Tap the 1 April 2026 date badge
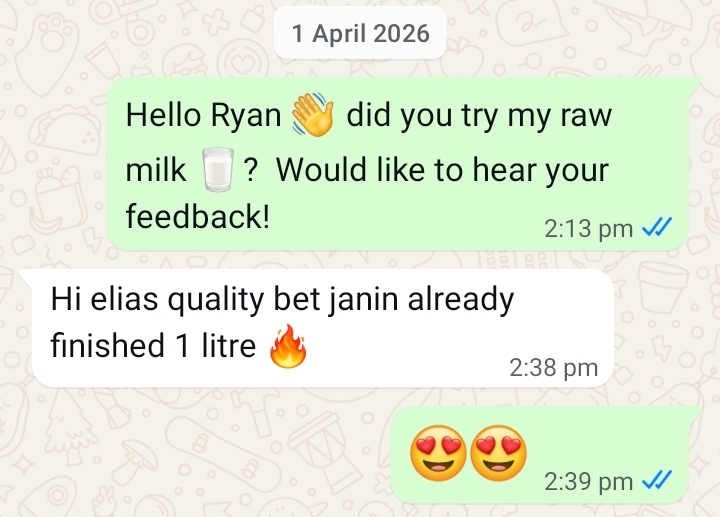The height and width of the screenshot is (517, 720). pyautogui.click(x=360, y=34)
